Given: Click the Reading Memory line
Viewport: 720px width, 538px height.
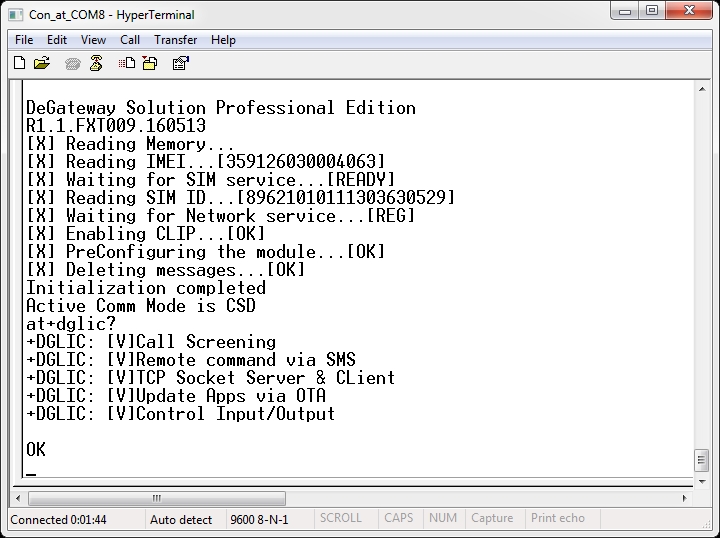Looking at the screenshot, I should (x=130, y=144).
